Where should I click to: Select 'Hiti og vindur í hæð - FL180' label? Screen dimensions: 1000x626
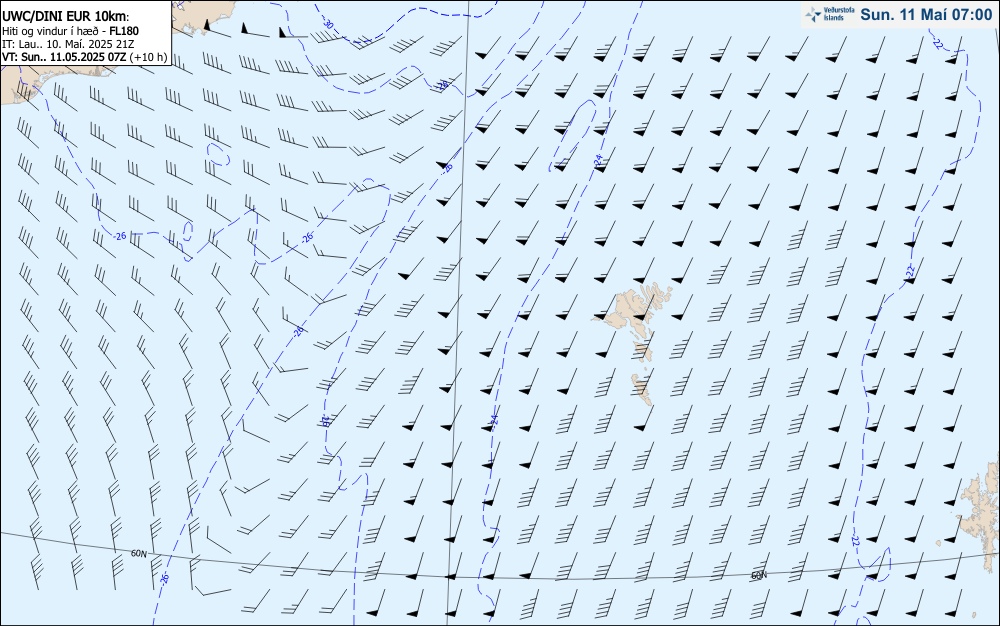click(70, 31)
